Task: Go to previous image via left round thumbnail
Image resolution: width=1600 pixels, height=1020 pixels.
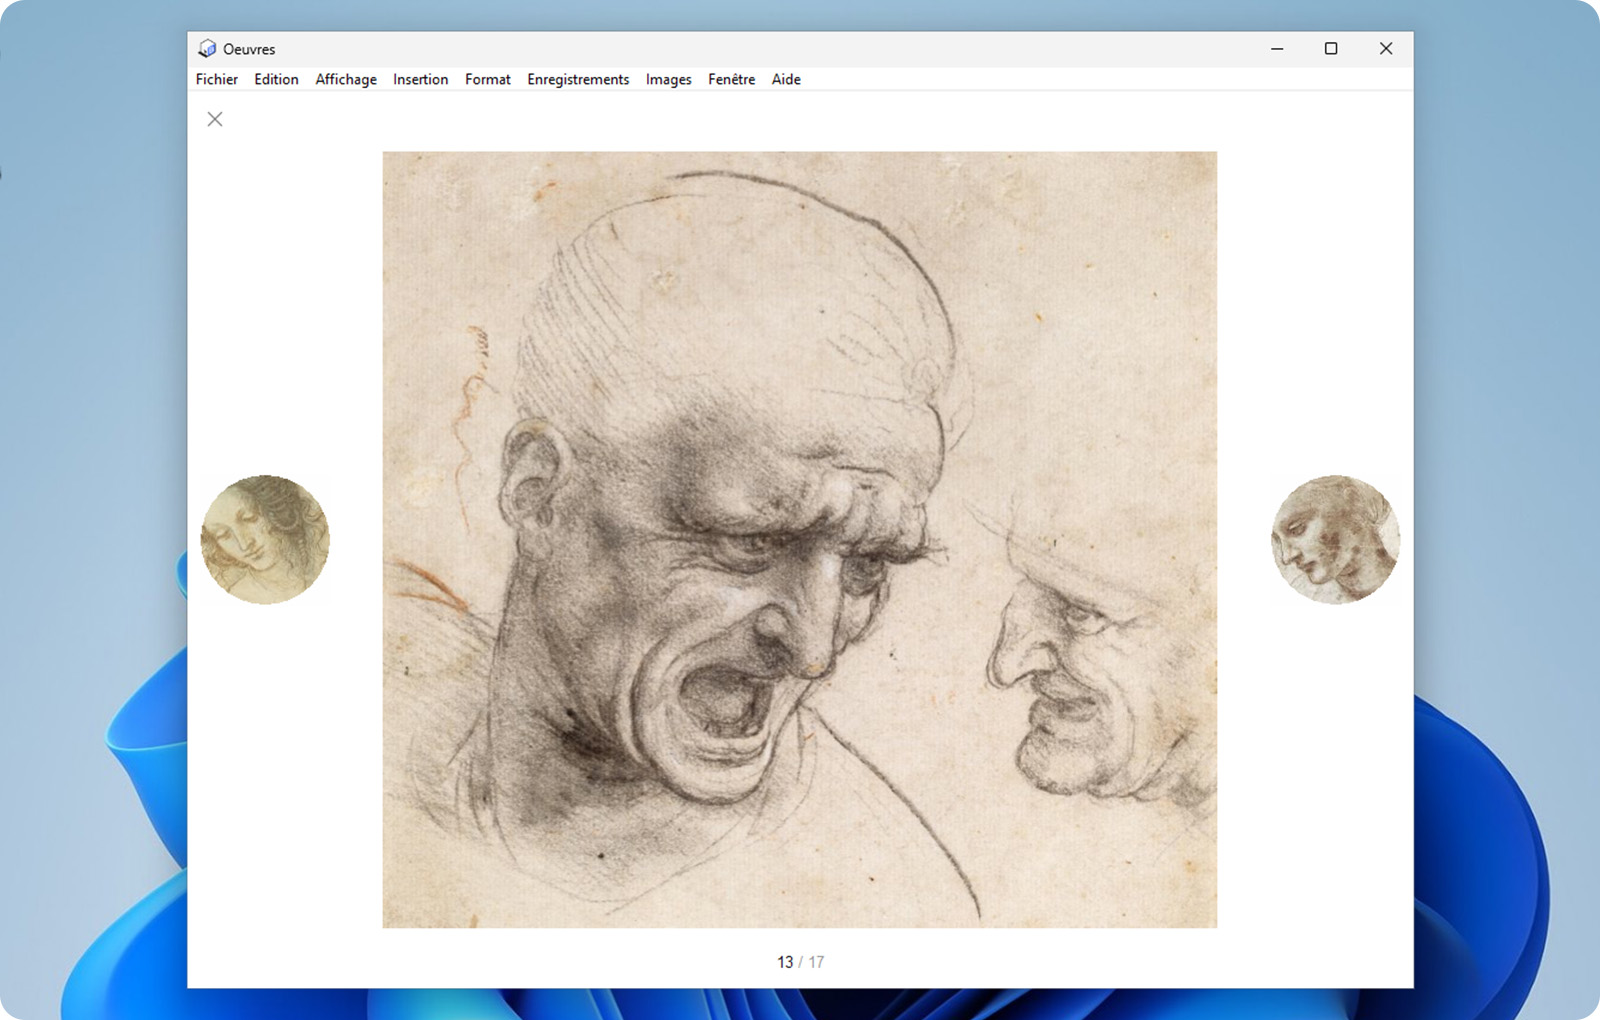Action: (265, 539)
